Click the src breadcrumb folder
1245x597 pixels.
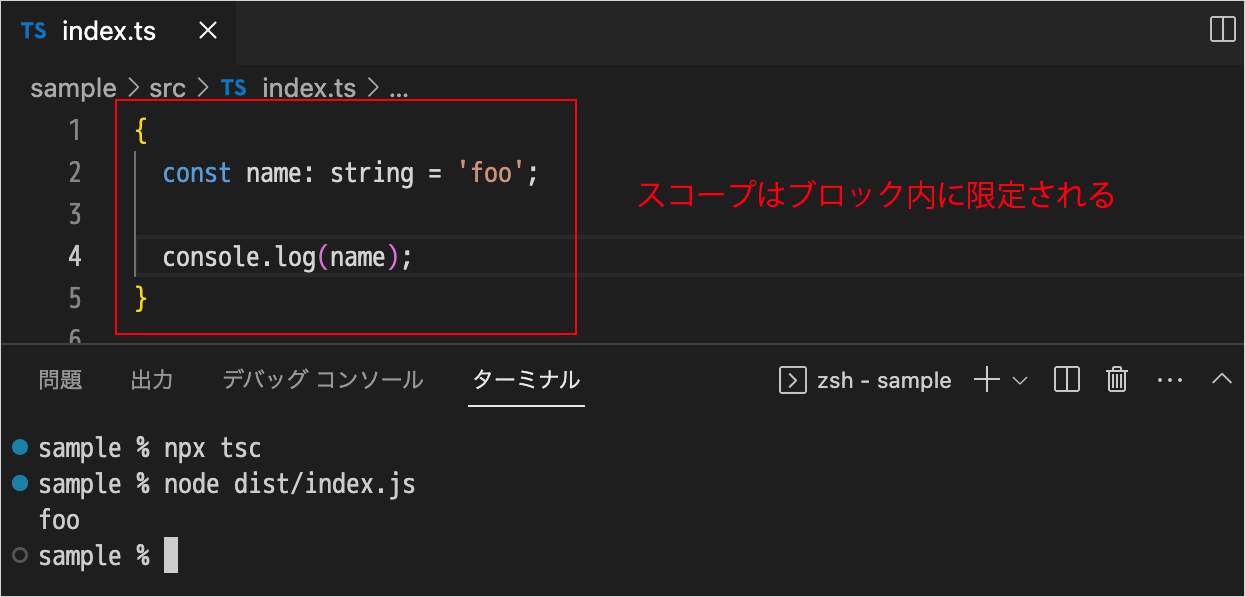click(167, 88)
